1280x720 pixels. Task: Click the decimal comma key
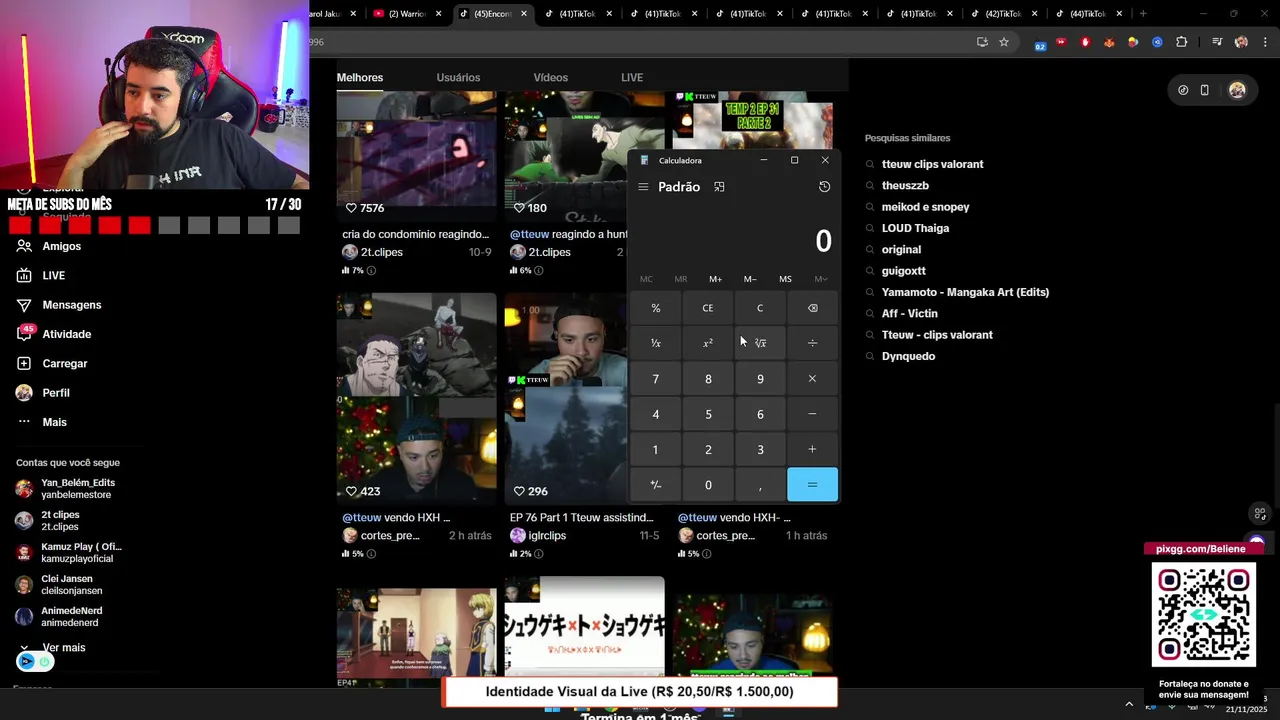coord(760,485)
